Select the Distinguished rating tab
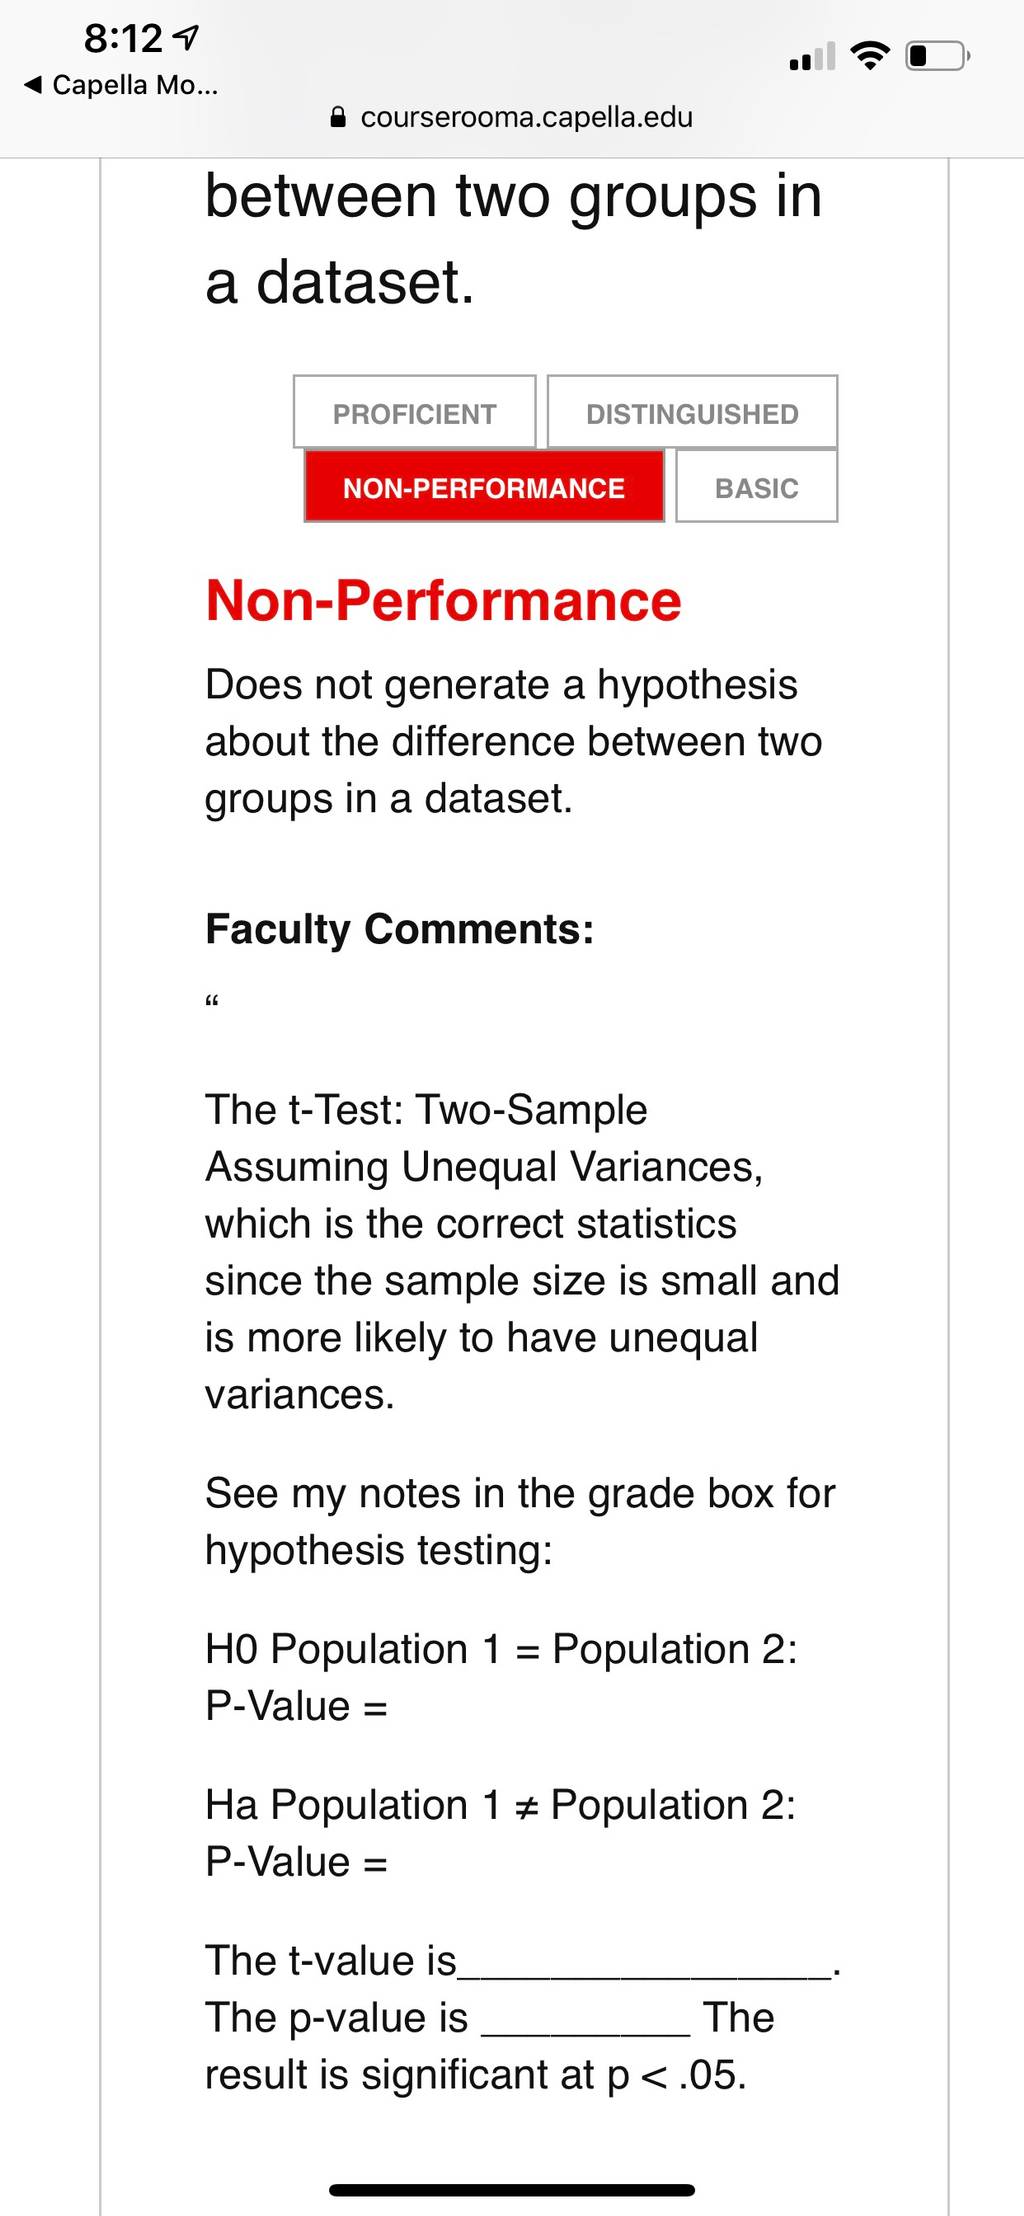Screen dimensions: 1024x2216 (692, 413)
